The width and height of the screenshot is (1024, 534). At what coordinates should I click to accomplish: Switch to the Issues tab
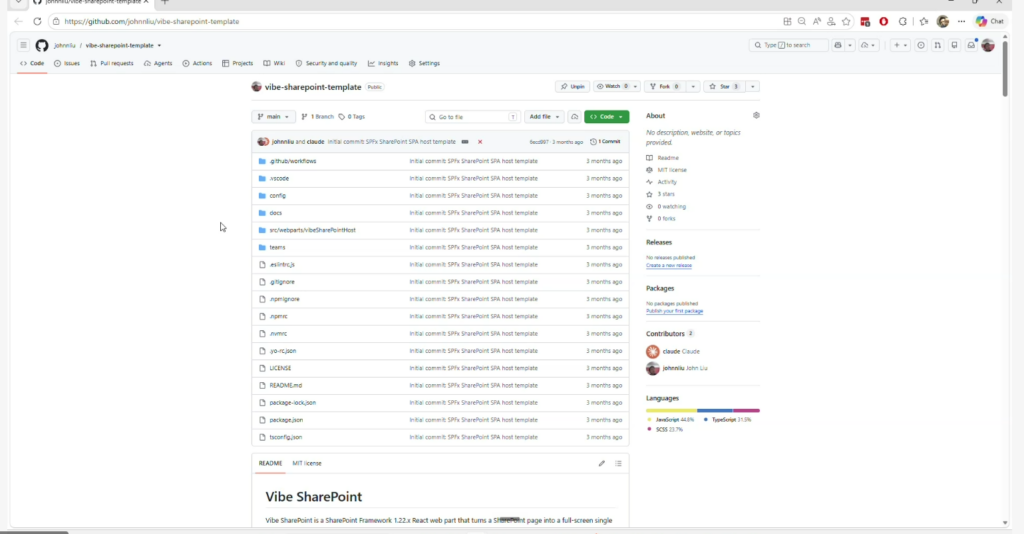tap(67, 63)
